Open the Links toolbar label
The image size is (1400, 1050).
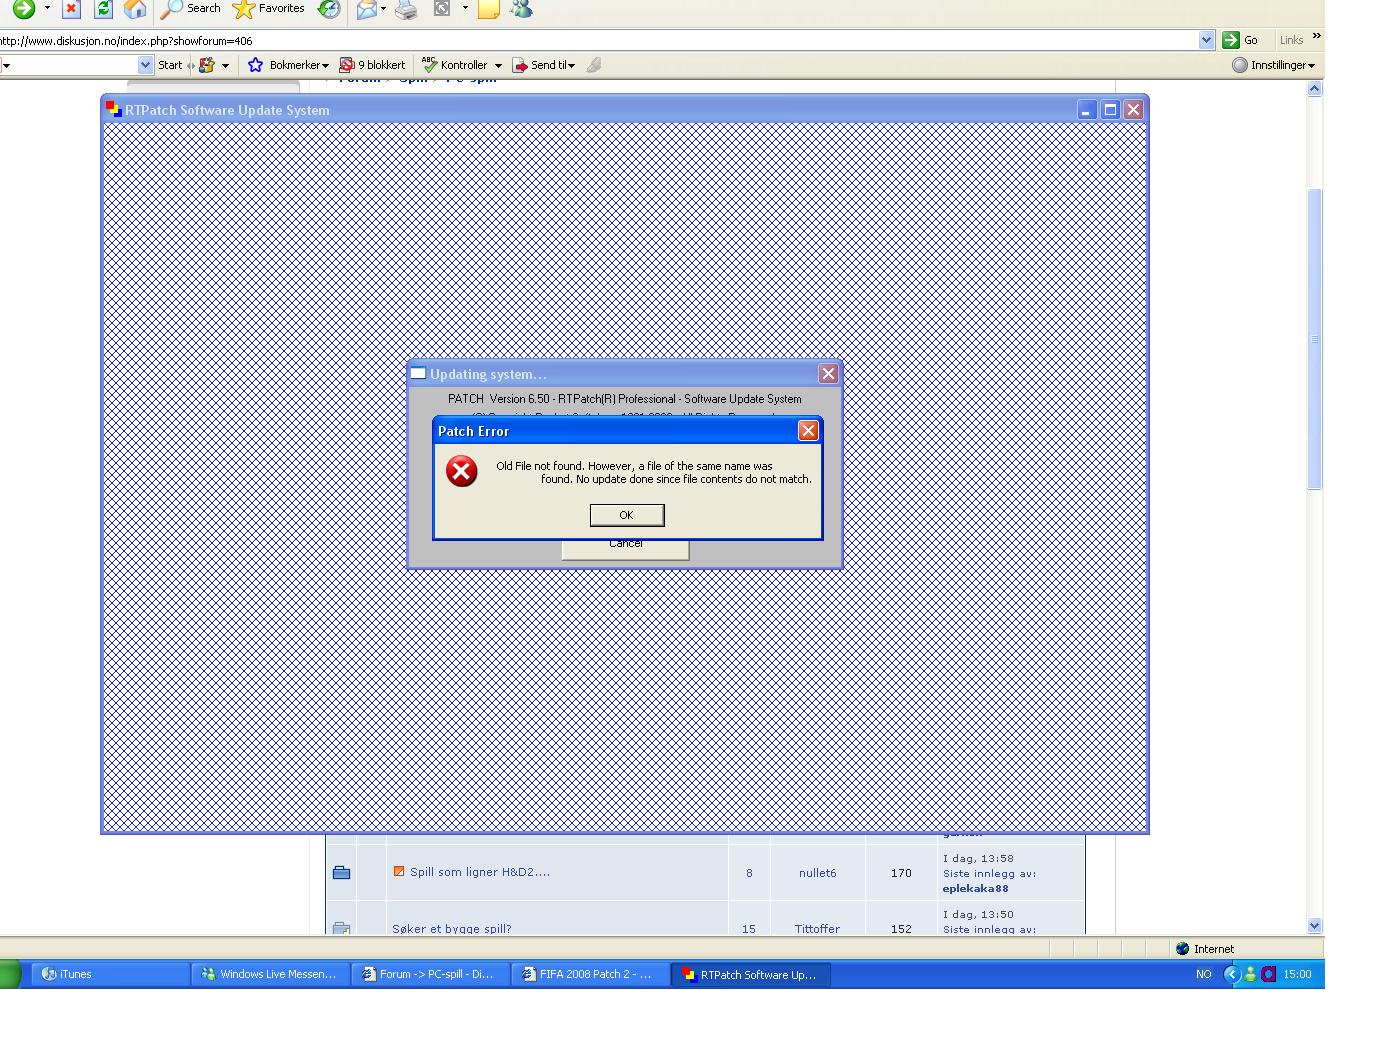click(x=1291, y=40)
